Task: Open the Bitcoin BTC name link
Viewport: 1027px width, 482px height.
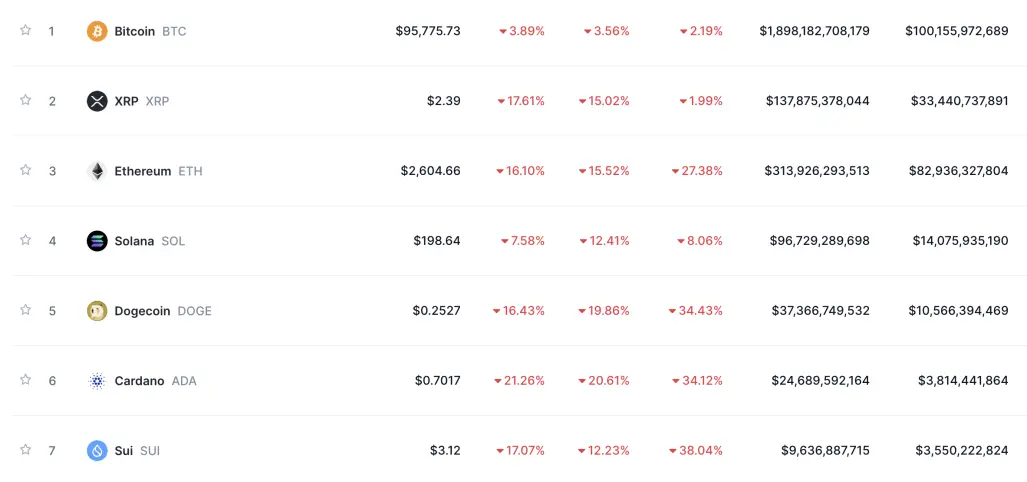Action: [x=150, y=31]
